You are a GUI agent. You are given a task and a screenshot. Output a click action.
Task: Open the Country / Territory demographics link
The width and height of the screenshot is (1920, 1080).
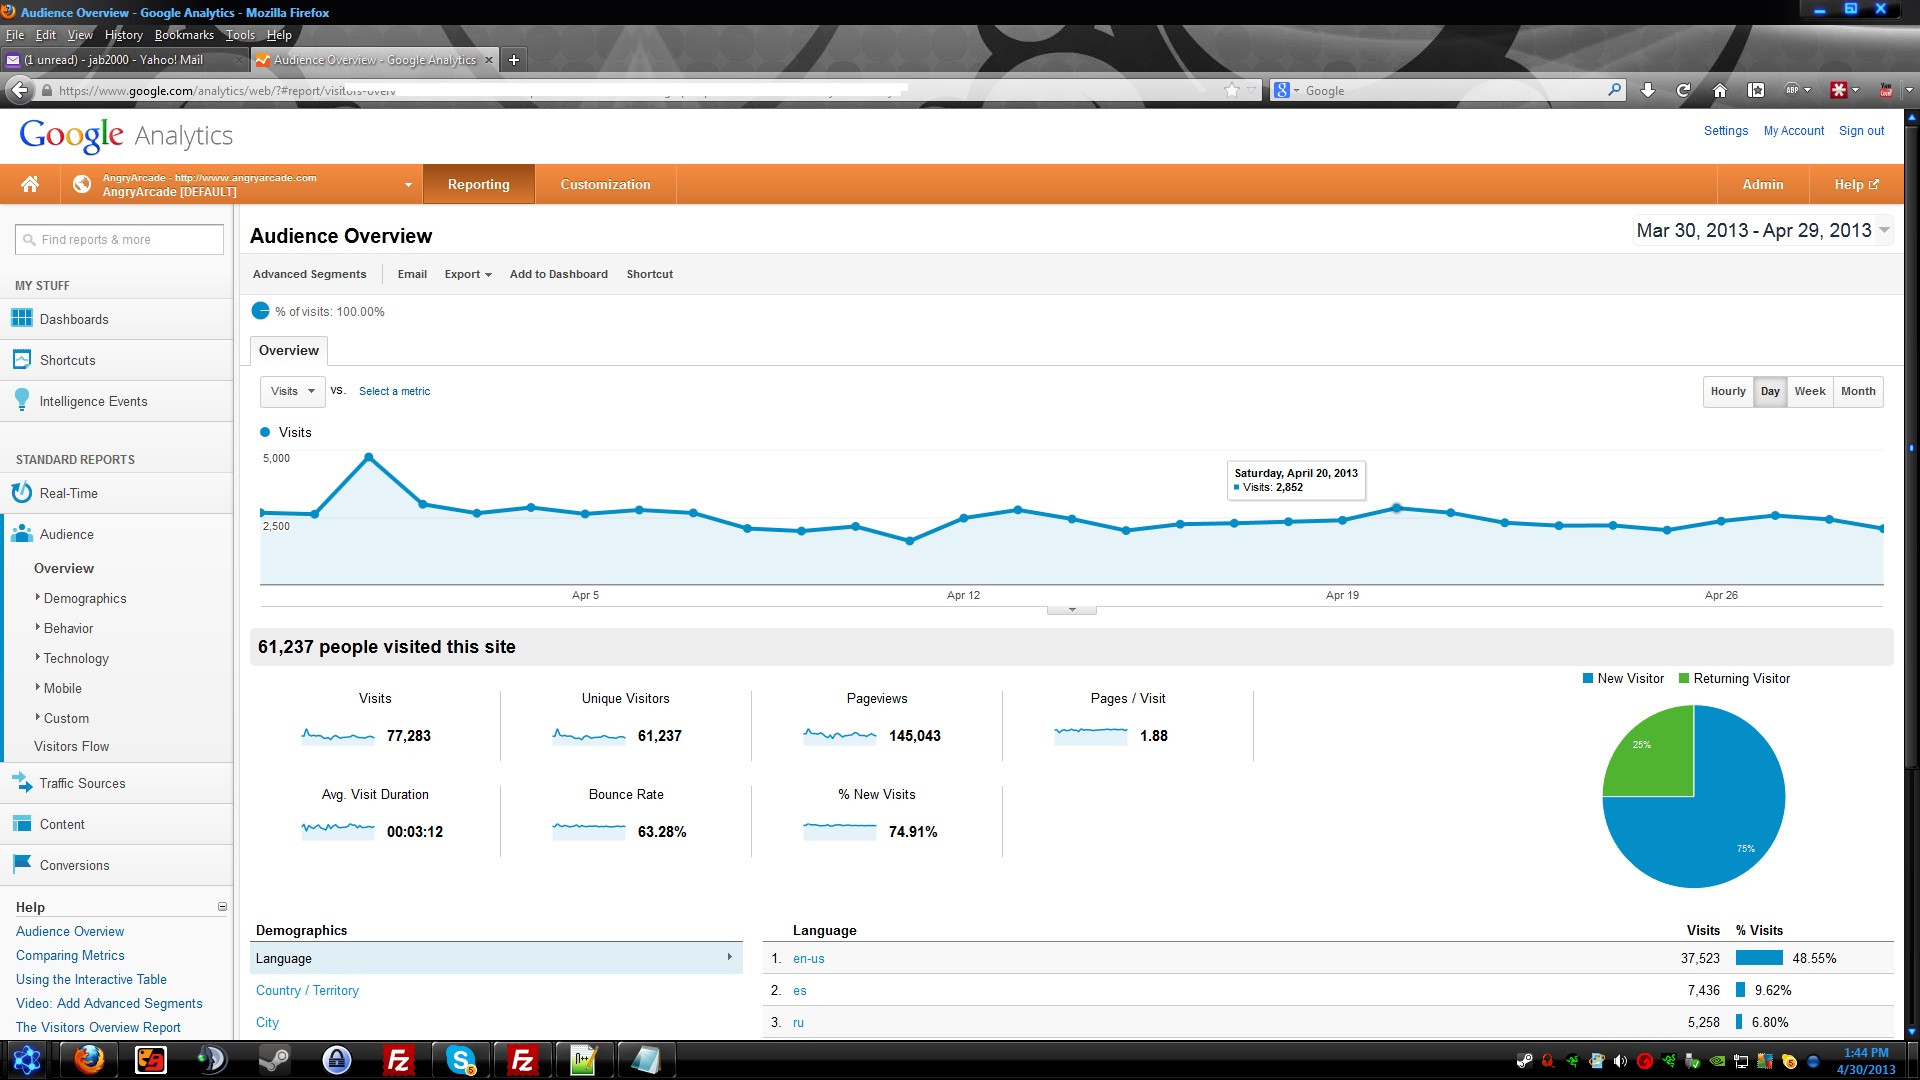coord(307,990)
